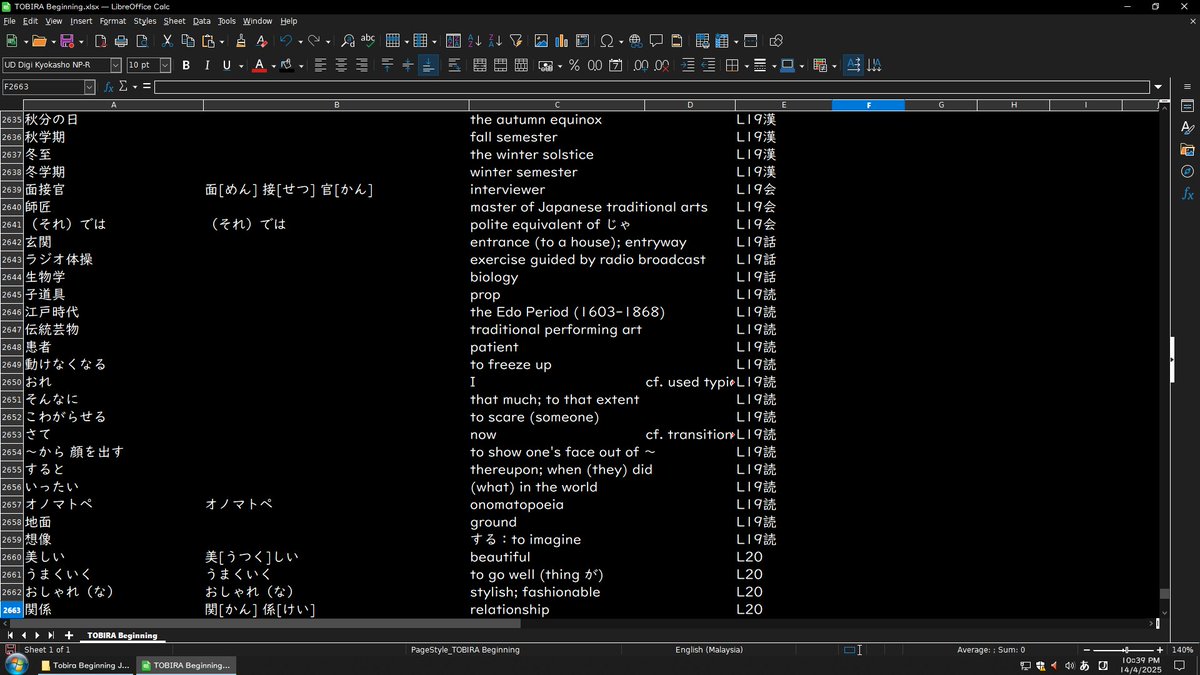Screen dimensions: 1200x675
Task: Click the background color bucket swatch
Action: (287, 65)
